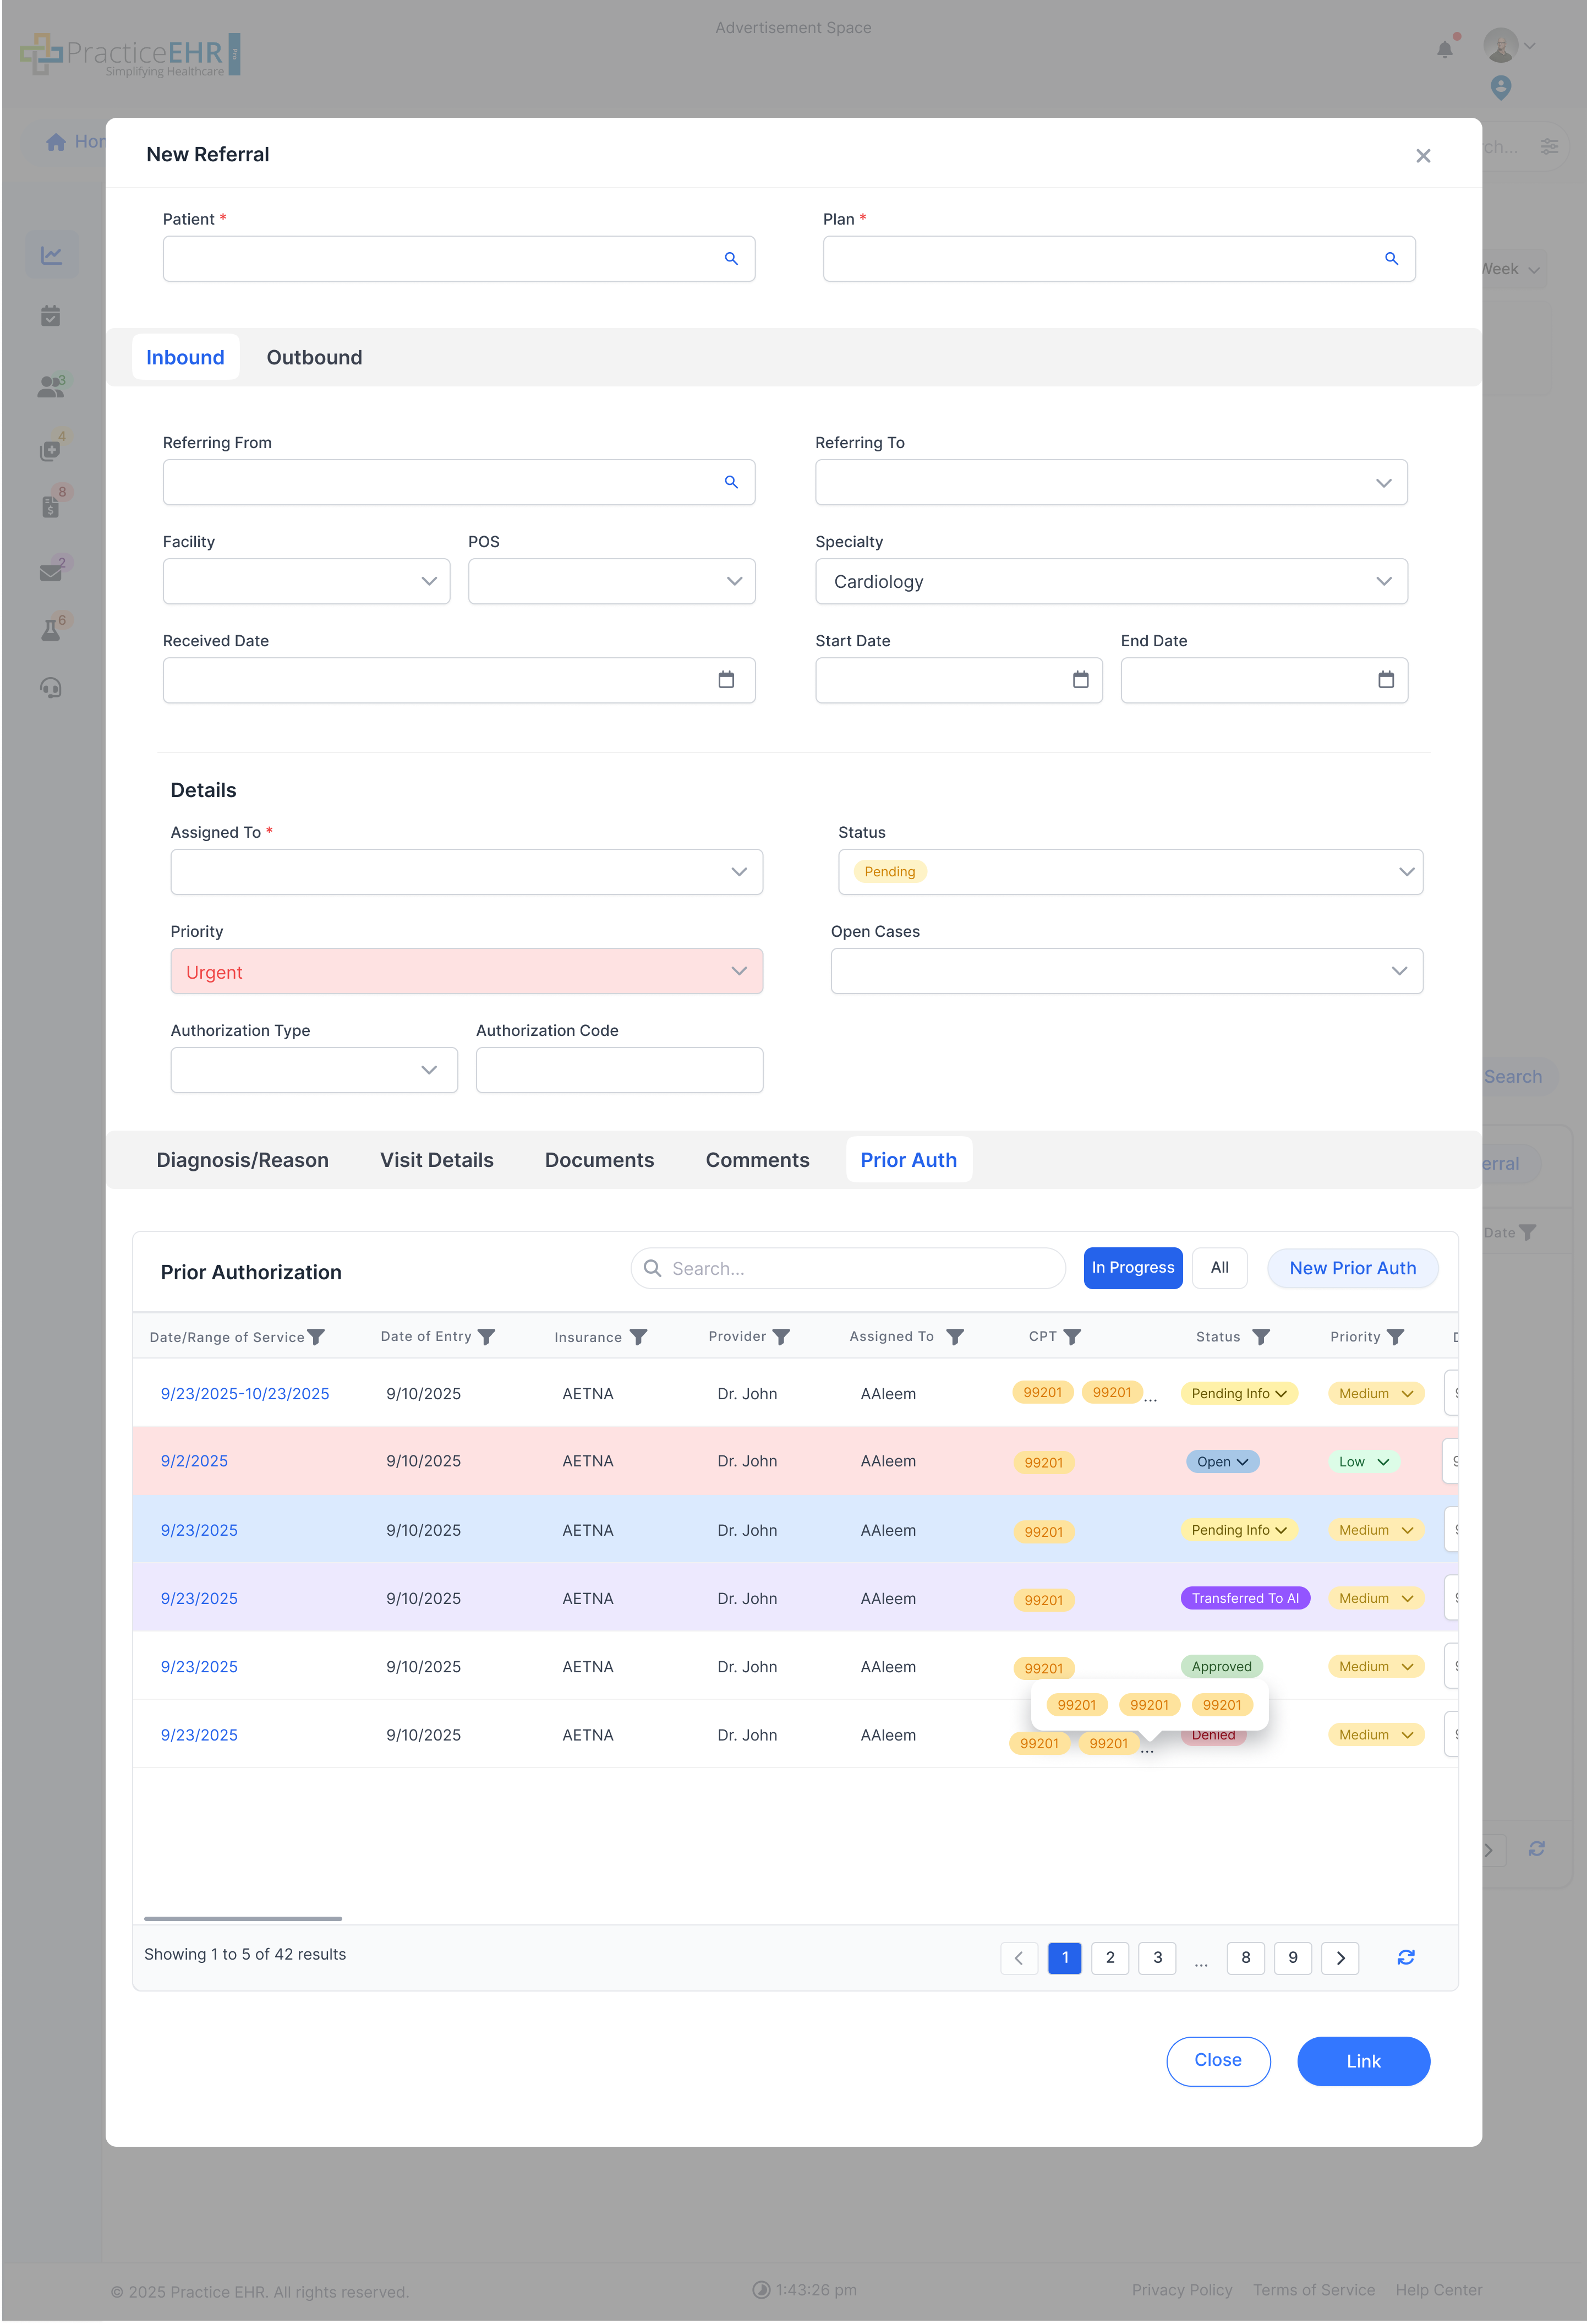1587x2324 pixels.
Task: Click the horizontal table scrollbar
Action: click(x=243, y=1918)
